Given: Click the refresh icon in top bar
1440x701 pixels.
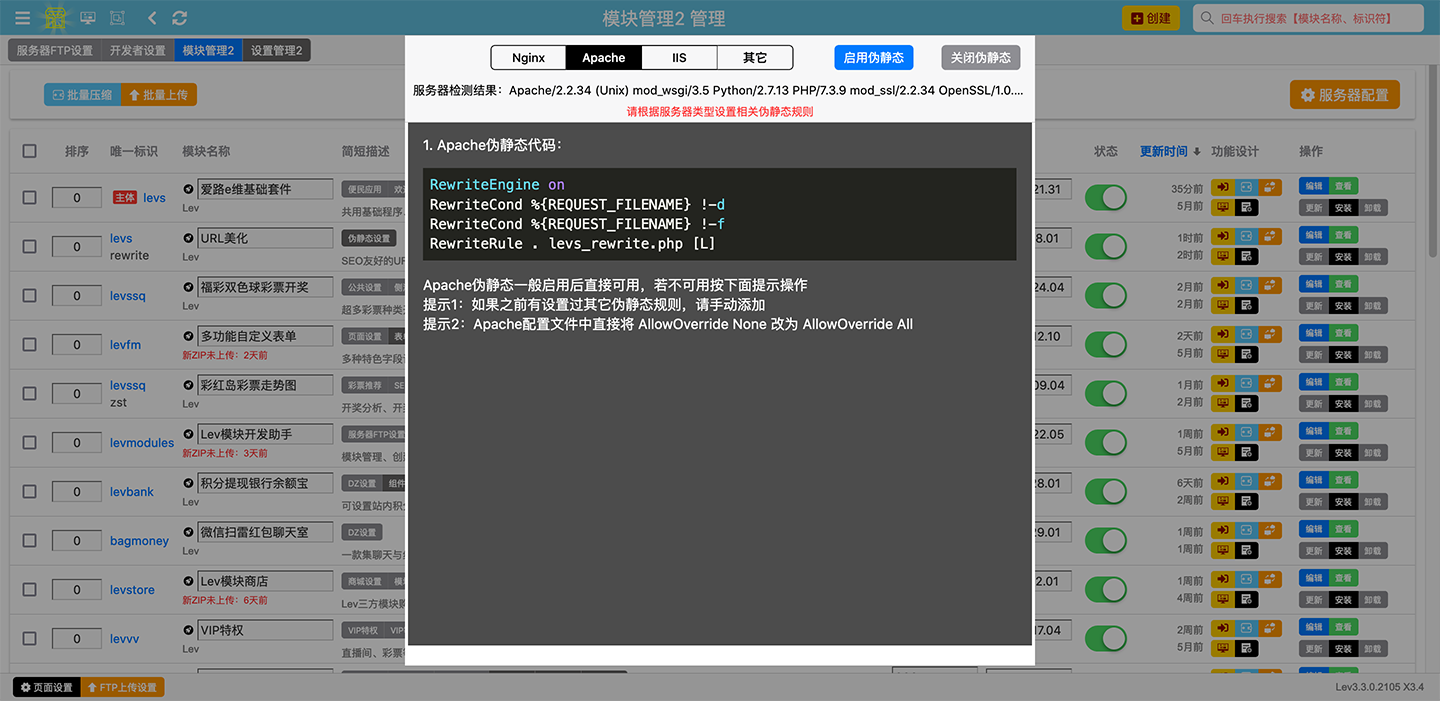Looking at the screenshot, I should point(180,18).
